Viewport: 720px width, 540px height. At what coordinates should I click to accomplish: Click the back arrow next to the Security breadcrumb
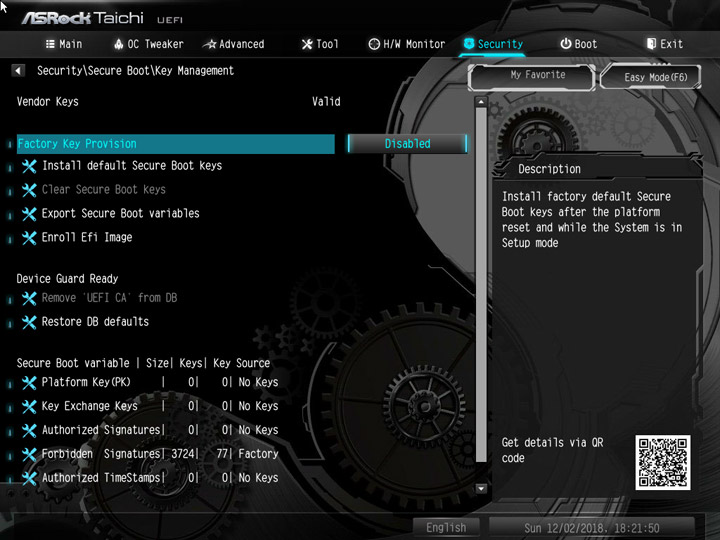(x=18, y=71)
